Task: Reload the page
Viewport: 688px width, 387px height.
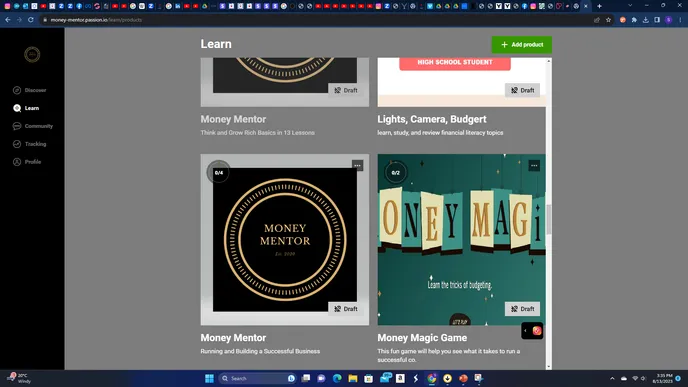Action: (31, 20)
